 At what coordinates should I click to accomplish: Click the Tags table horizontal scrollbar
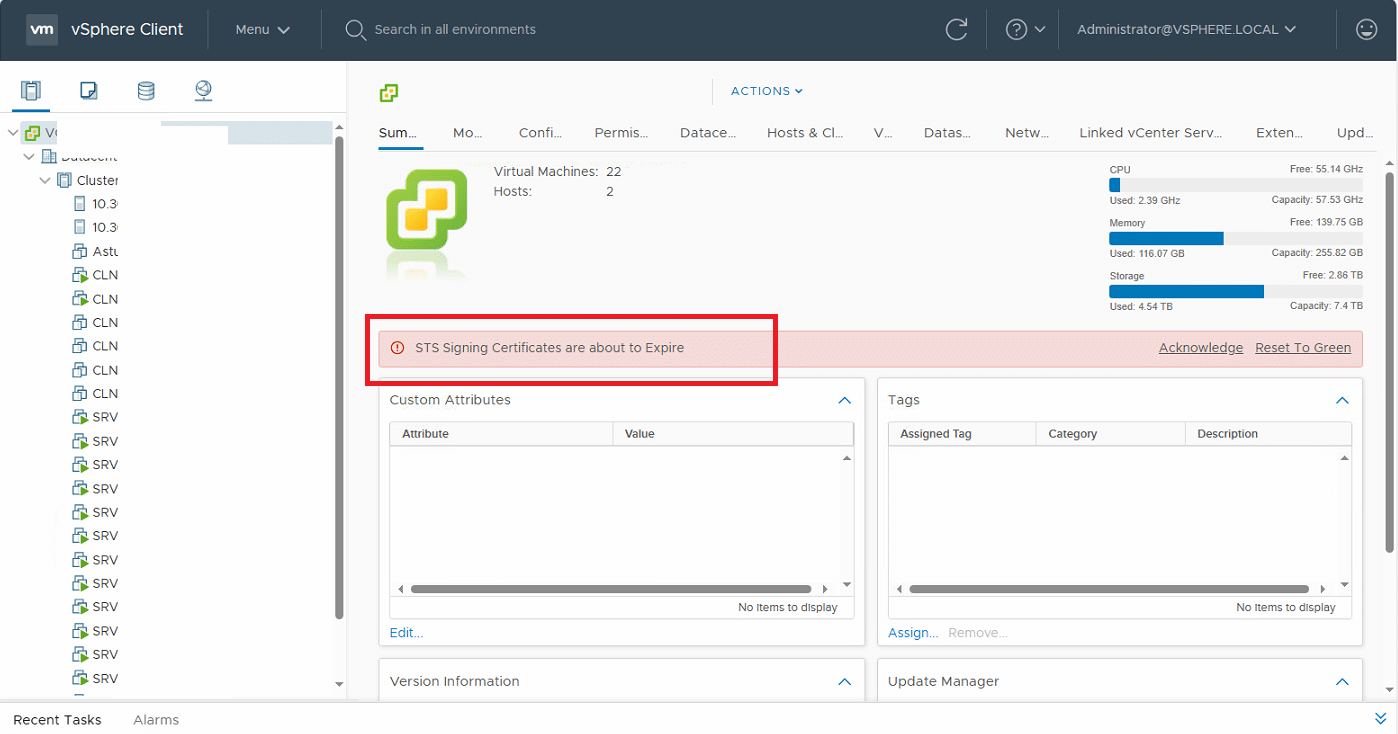(x=1109, y=589)
